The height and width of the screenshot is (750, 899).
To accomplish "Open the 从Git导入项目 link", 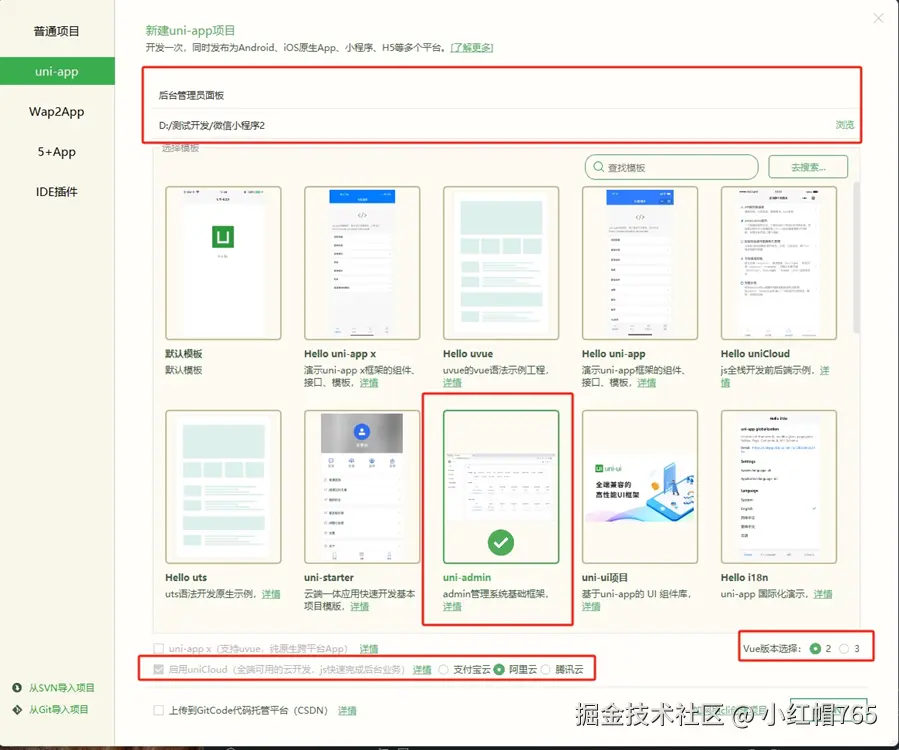I will click(x=59, y=709).
